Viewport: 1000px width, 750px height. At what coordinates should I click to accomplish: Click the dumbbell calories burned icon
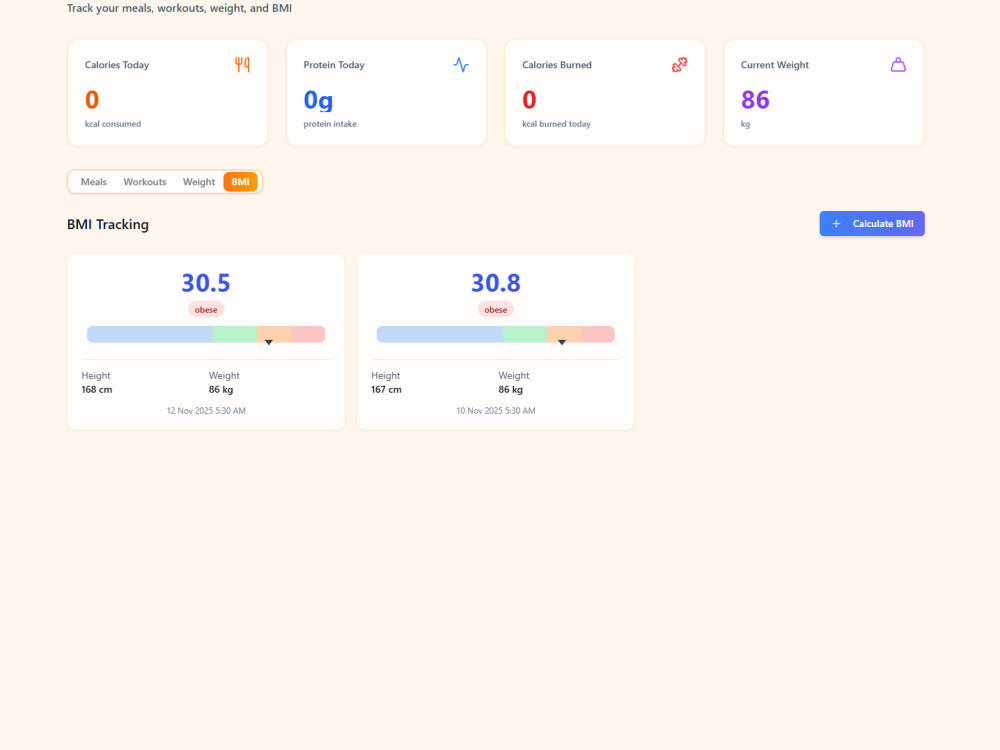tap(680, 64)
